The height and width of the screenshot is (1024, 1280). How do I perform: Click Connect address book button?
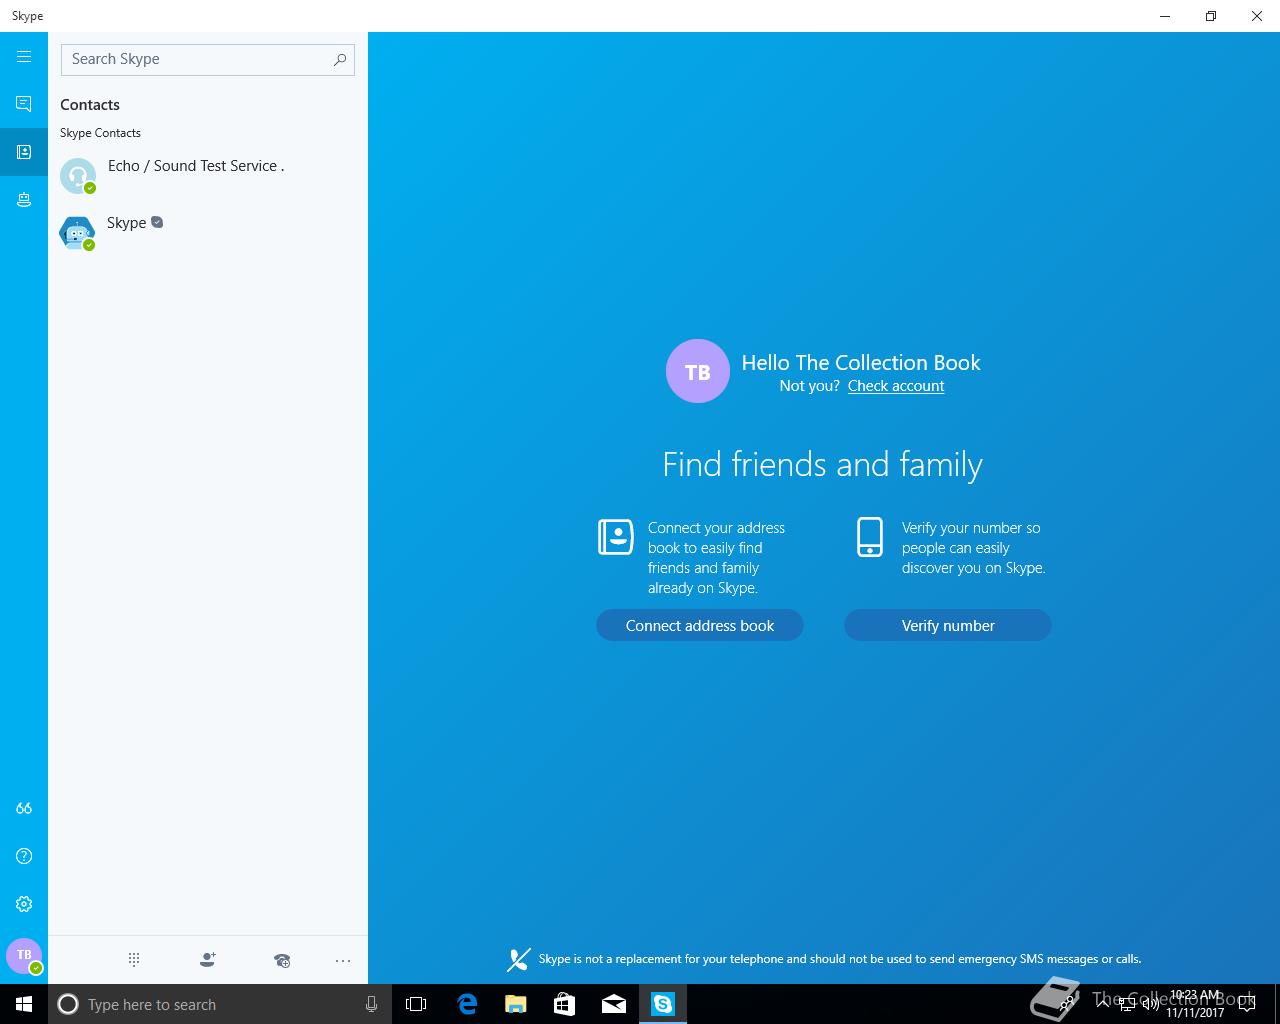(x=700, y=625)
